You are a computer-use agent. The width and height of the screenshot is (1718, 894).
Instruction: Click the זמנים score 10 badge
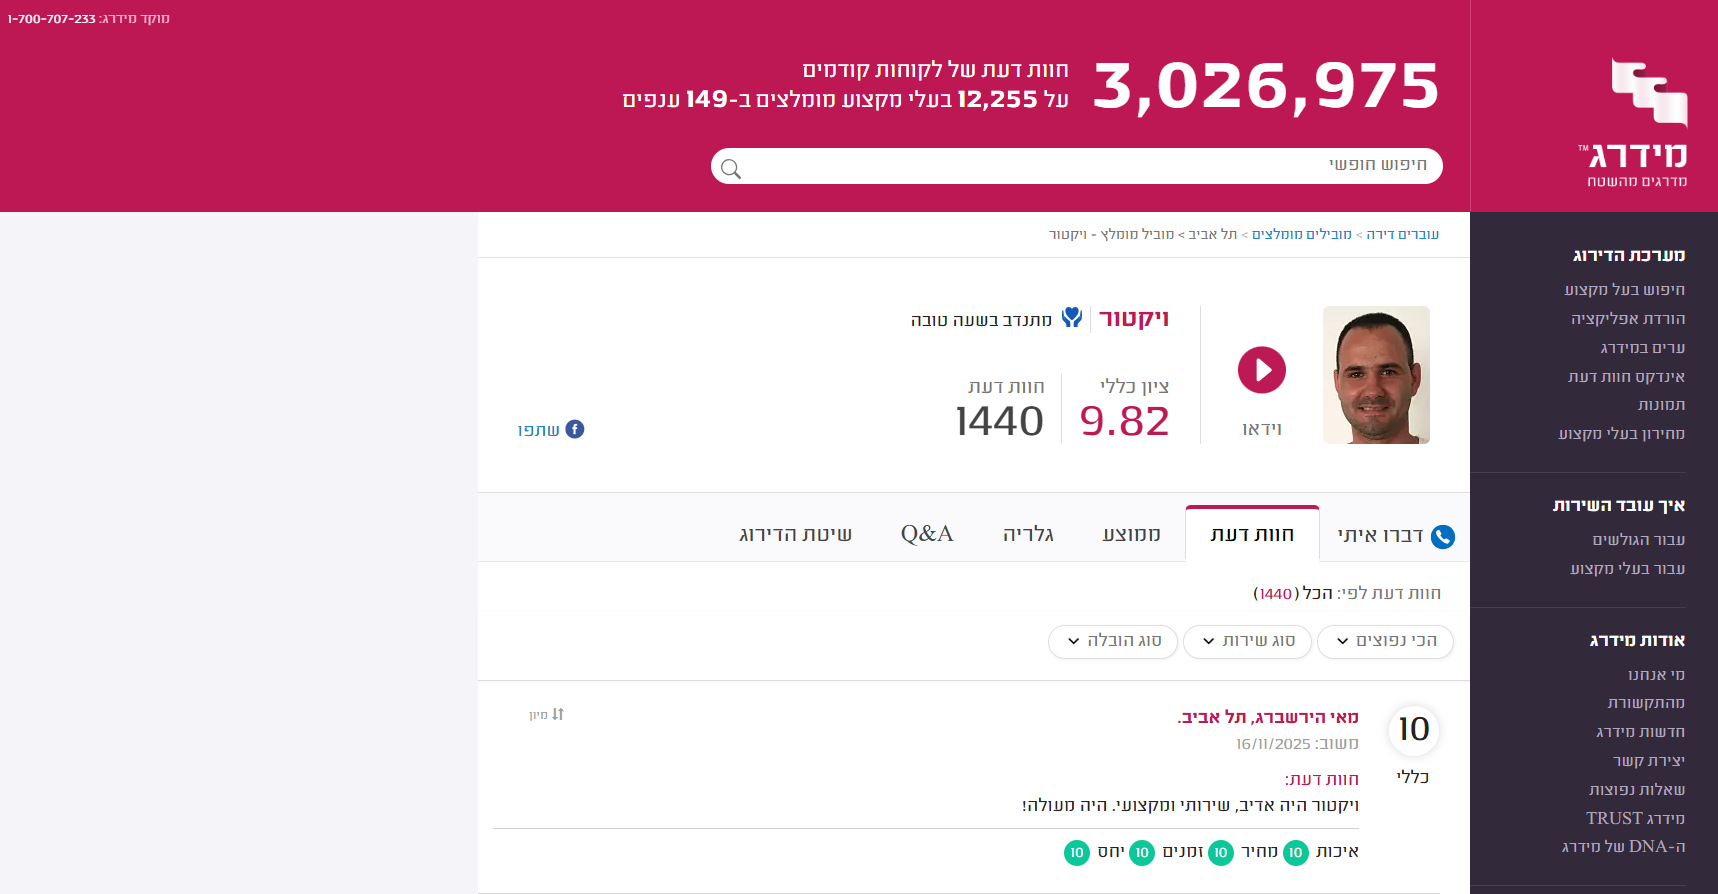click(1142, 853)
